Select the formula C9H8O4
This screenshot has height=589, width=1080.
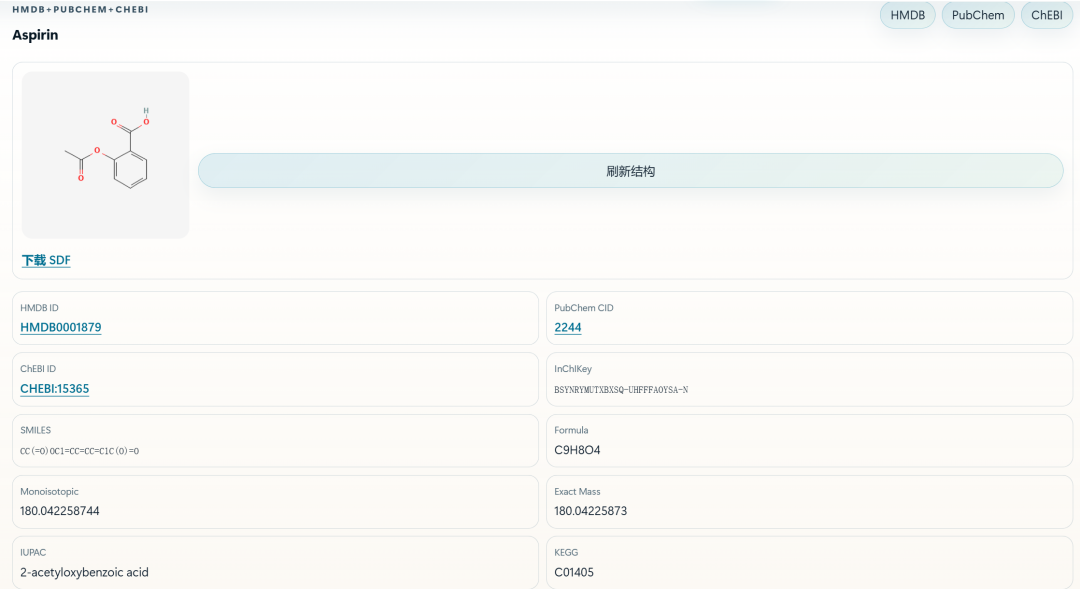click(577, 450)
